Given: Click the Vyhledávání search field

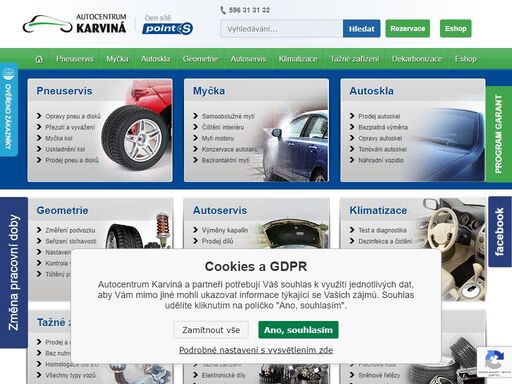Looking at the screenshot, I should coord(281,29).
